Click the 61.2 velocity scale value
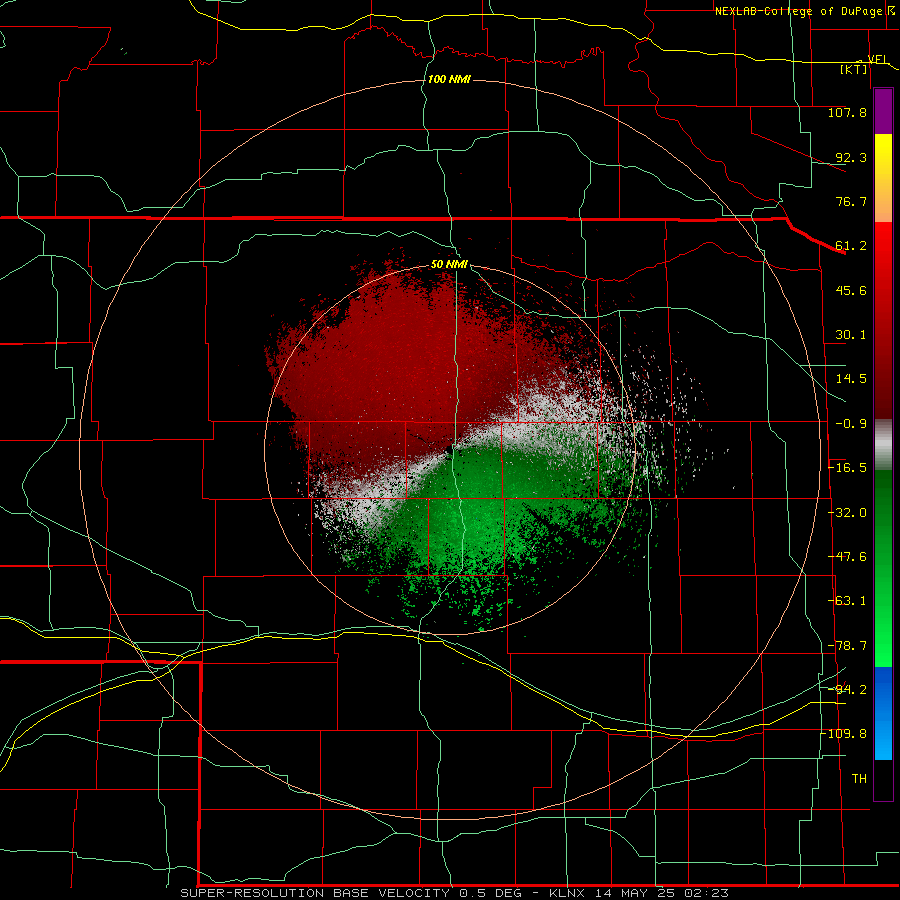This screenshot has height=900, width=900. [851, 246]
